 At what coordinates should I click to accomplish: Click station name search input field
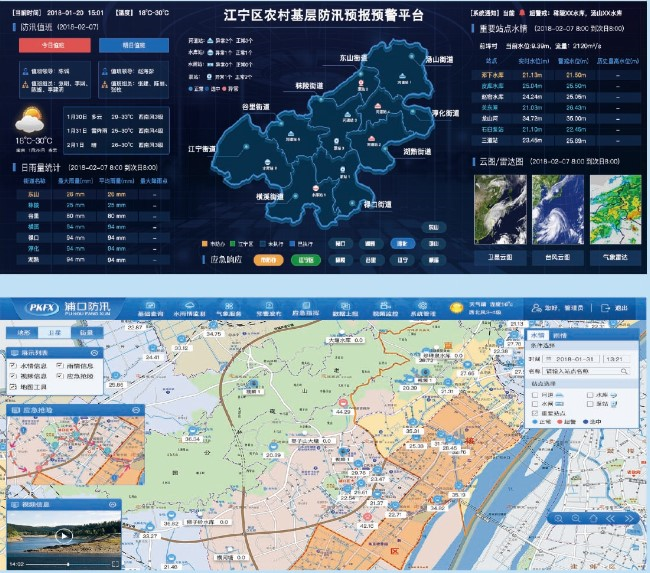[586, 371]
